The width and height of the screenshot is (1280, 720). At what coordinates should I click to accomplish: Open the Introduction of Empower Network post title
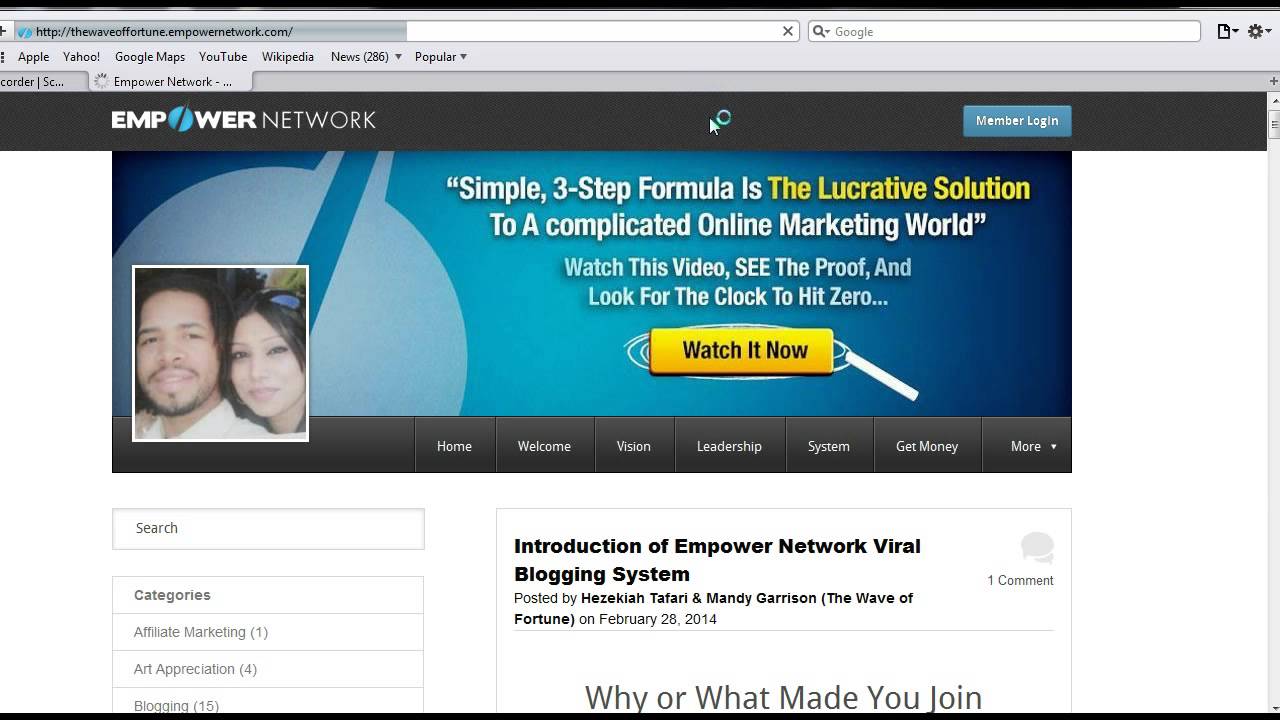click(x=717, y=560)
